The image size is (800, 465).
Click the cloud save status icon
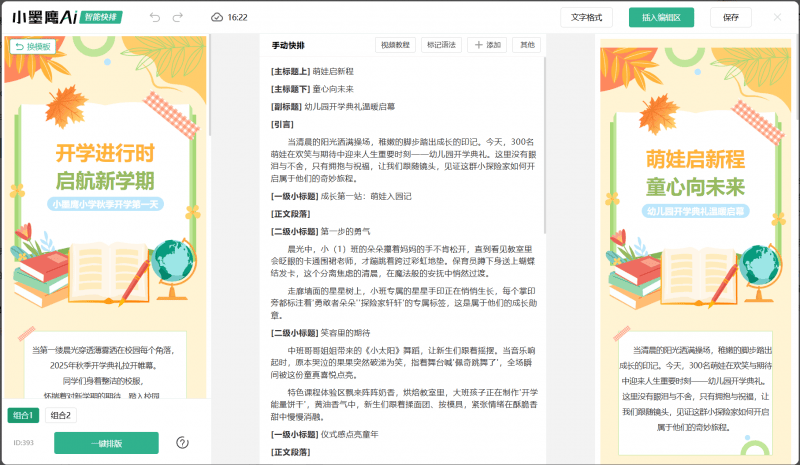pos(217,17)
